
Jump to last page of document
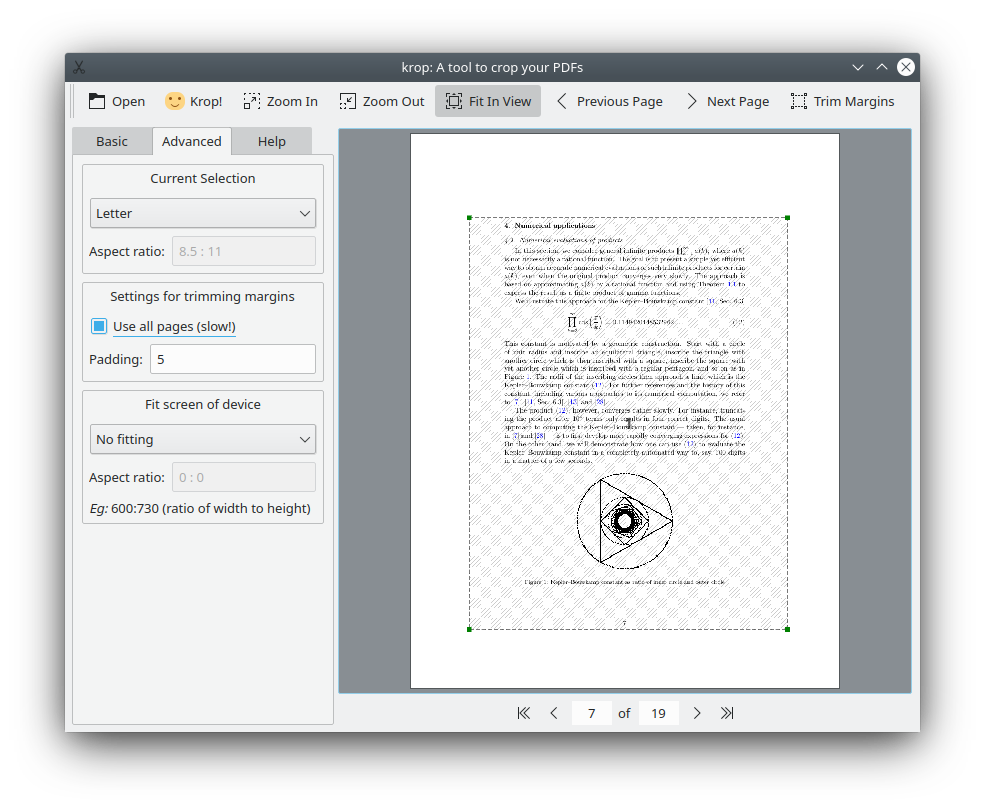coord(727,713)
